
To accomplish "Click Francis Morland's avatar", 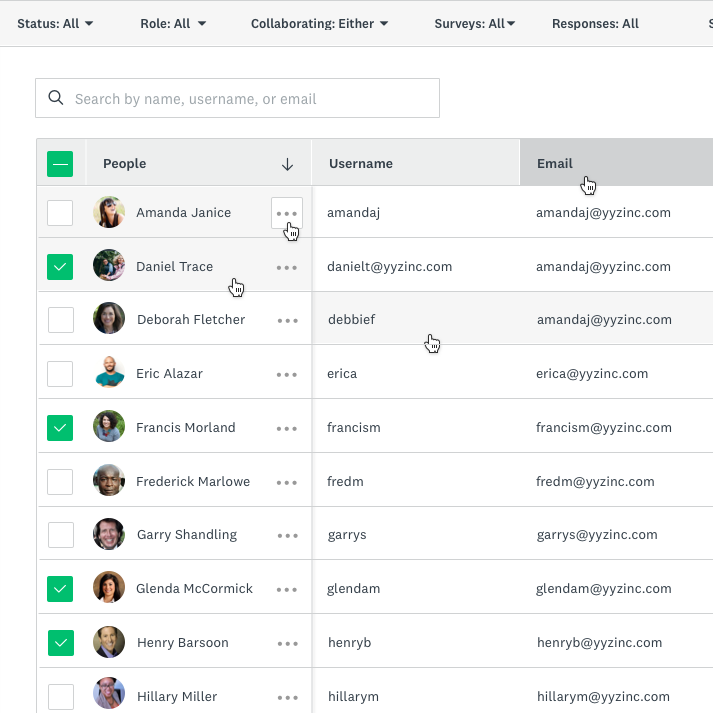I will [x=109, y=426].
